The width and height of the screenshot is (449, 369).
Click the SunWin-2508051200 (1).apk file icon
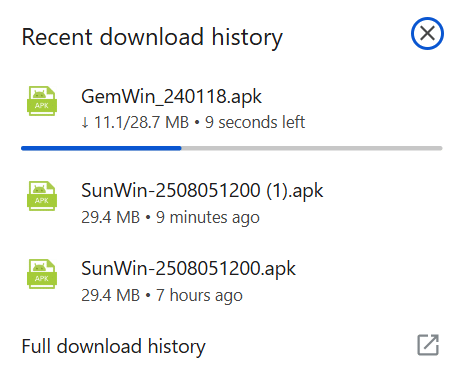coord(42,196)
